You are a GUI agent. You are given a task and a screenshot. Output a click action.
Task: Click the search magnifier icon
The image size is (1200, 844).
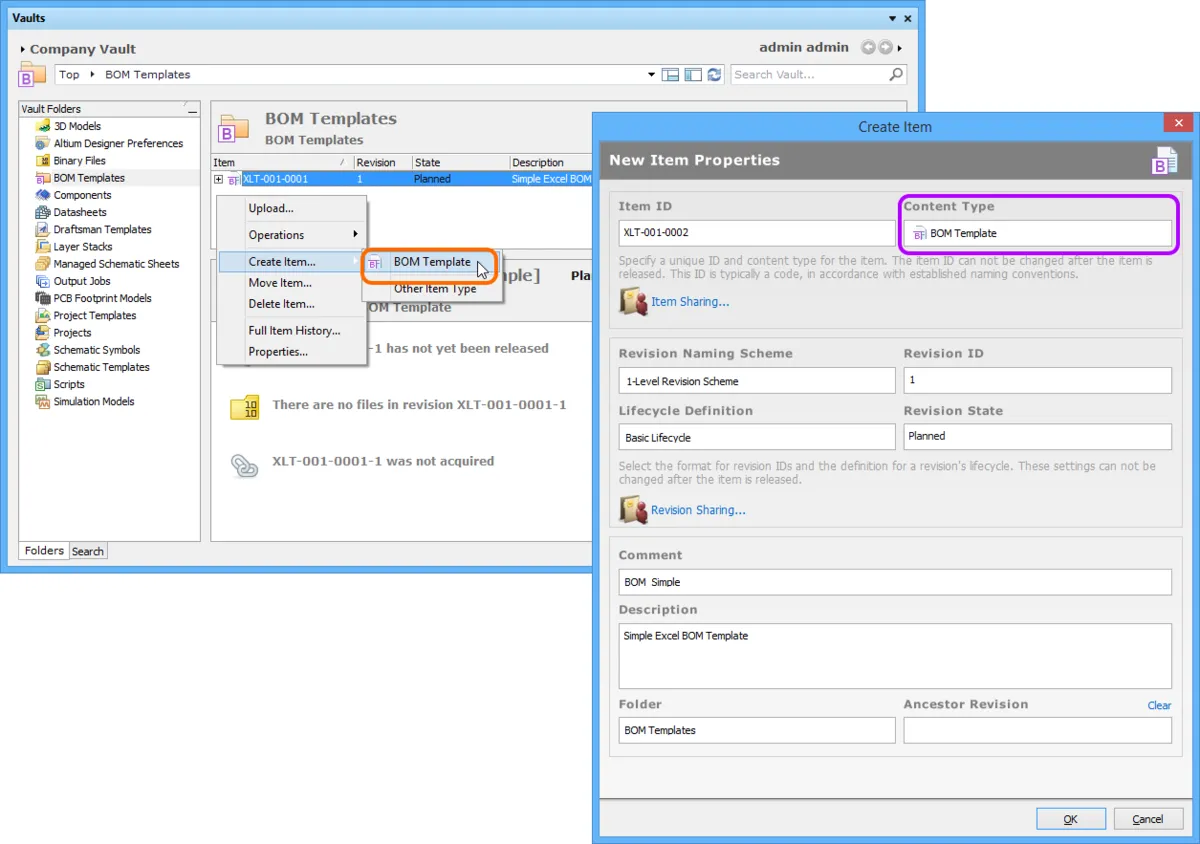click(x=896, y=74)
